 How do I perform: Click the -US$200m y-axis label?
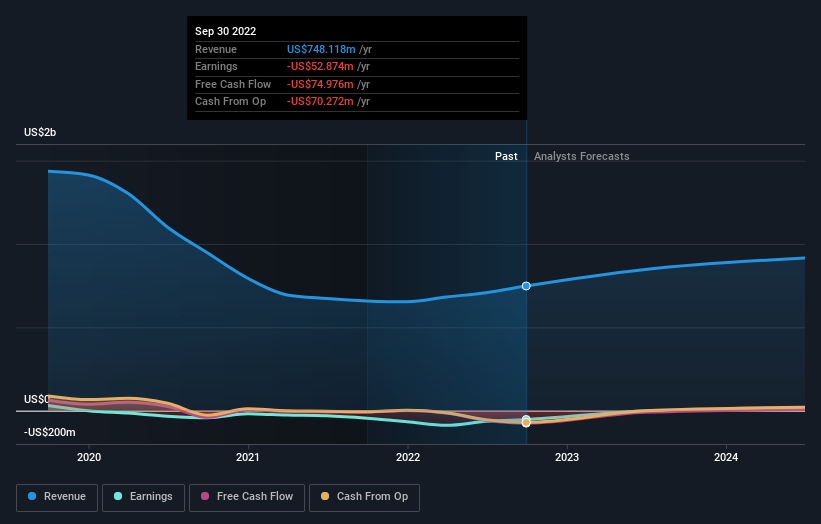(50, 432)
